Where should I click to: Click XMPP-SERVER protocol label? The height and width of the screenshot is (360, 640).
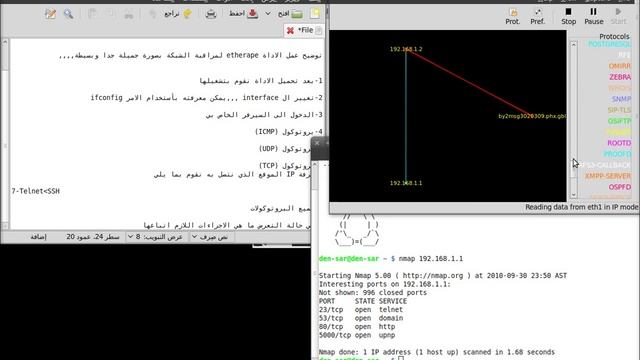coord(608,176)
